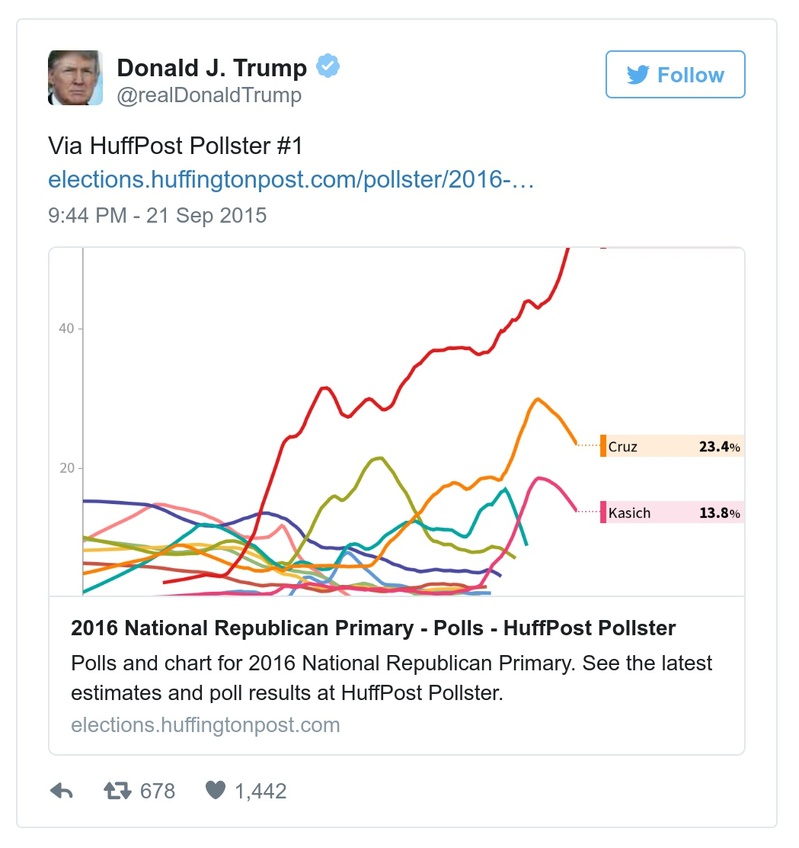
Task: Click the pink Kasich marker on the chart
Action: [x=604, y=511]
